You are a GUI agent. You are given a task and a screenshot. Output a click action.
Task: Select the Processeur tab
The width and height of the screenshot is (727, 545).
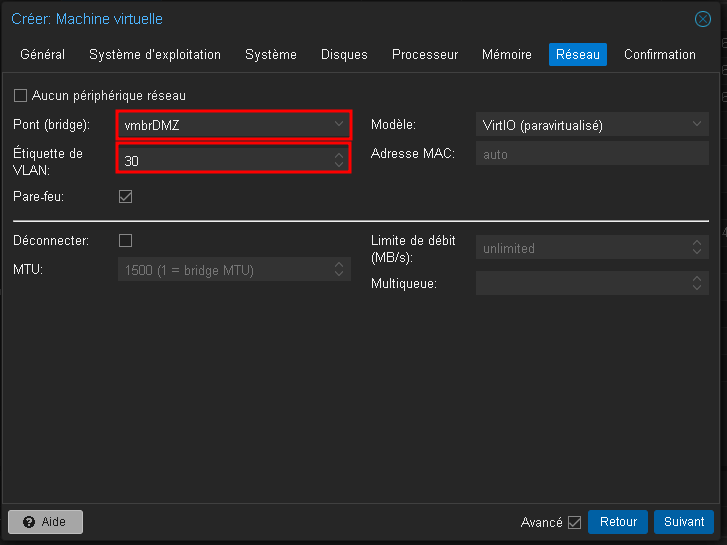pos(425,55)
